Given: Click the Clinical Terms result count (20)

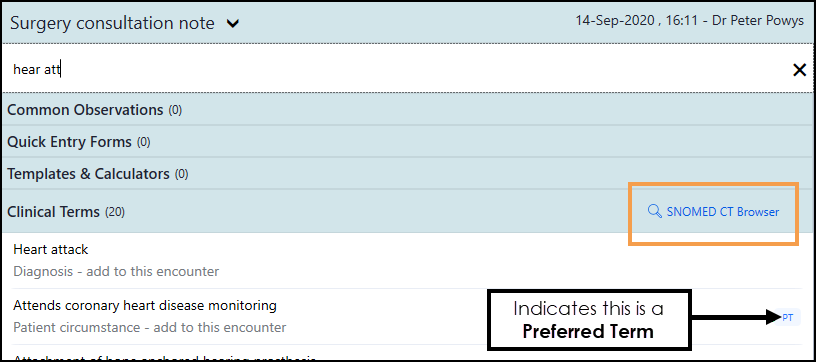Looking at the screenshot, I should pos(115,212).
